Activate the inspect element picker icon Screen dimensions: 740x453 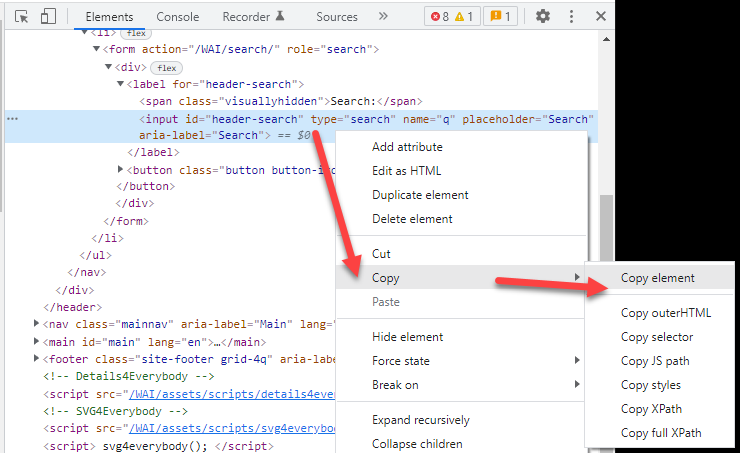(21, 17)
